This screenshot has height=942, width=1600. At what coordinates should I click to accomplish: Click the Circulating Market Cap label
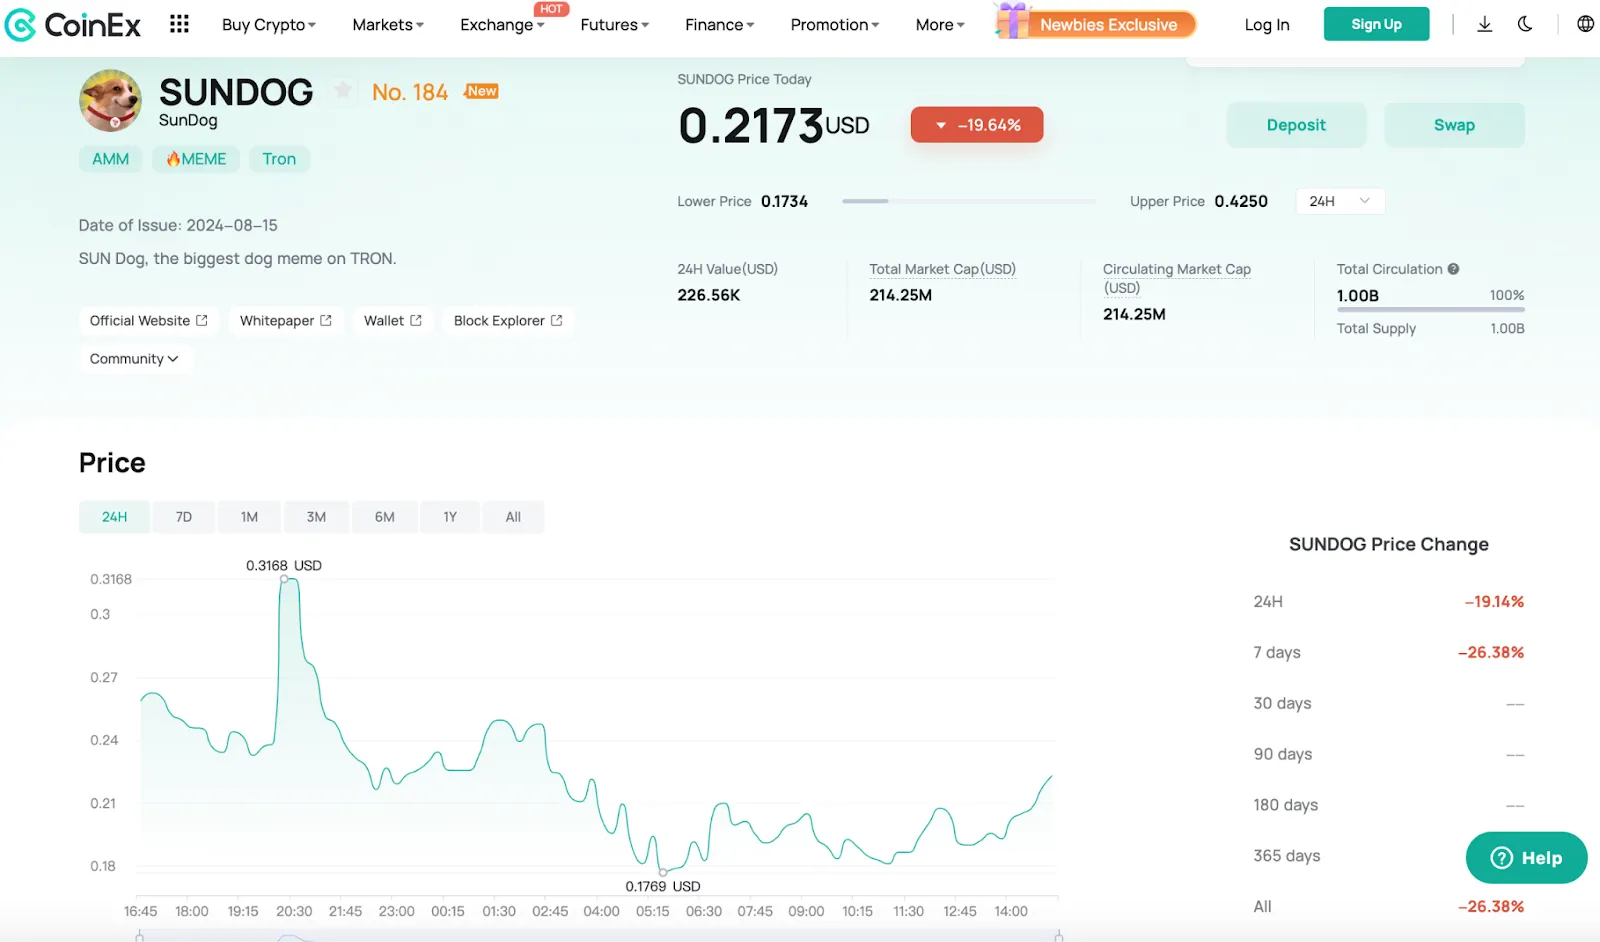click(1177, 278)
